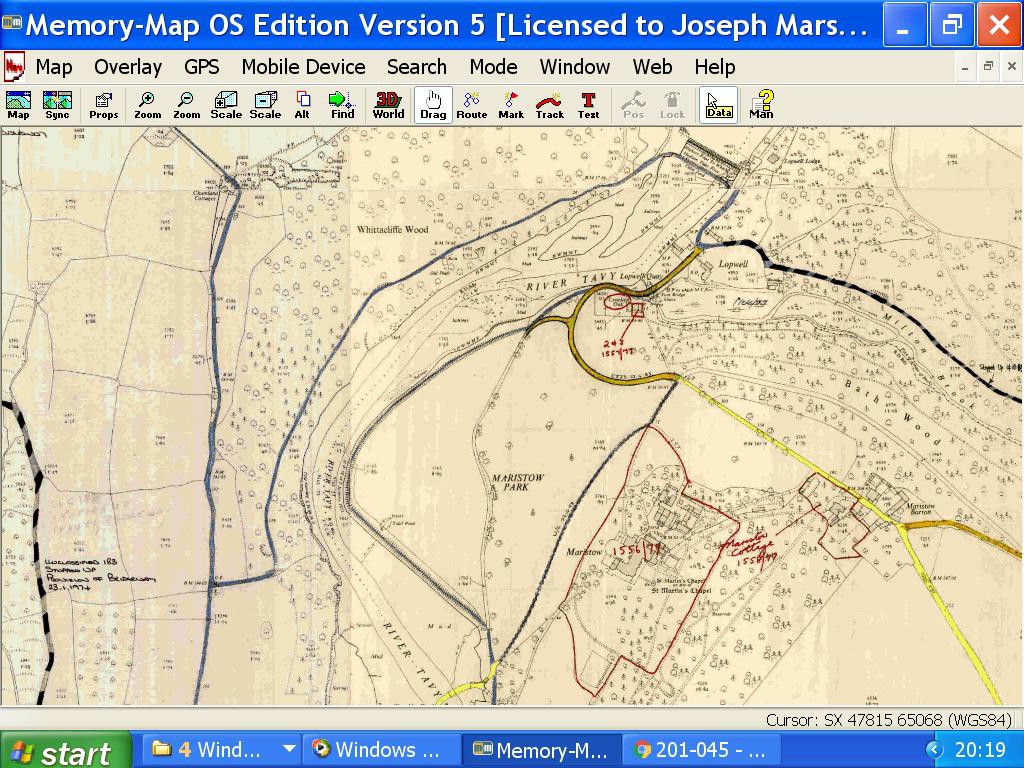
Task: Toggle the Drag mode tool
Action: (x=433, y=105)
